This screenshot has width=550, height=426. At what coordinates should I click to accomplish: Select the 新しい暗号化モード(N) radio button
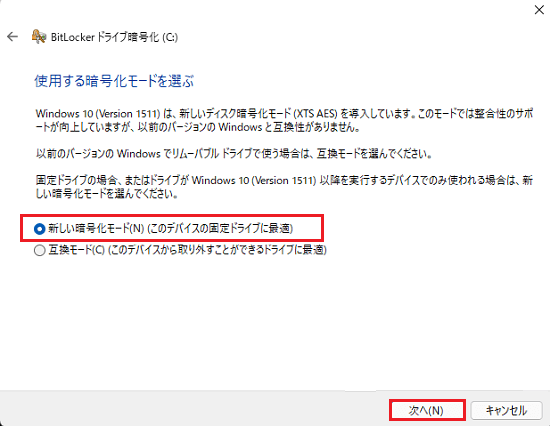point(40,229)
